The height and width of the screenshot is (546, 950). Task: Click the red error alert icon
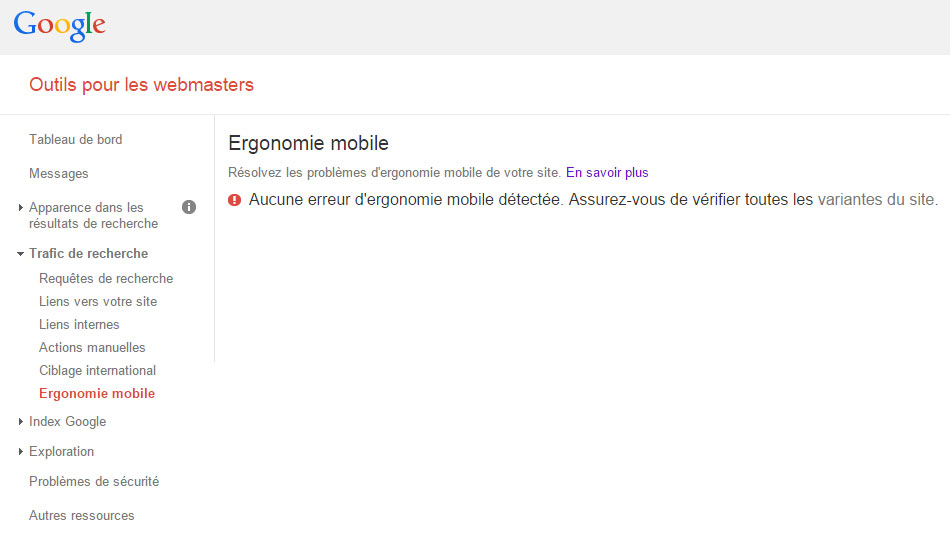click(234, 200)
